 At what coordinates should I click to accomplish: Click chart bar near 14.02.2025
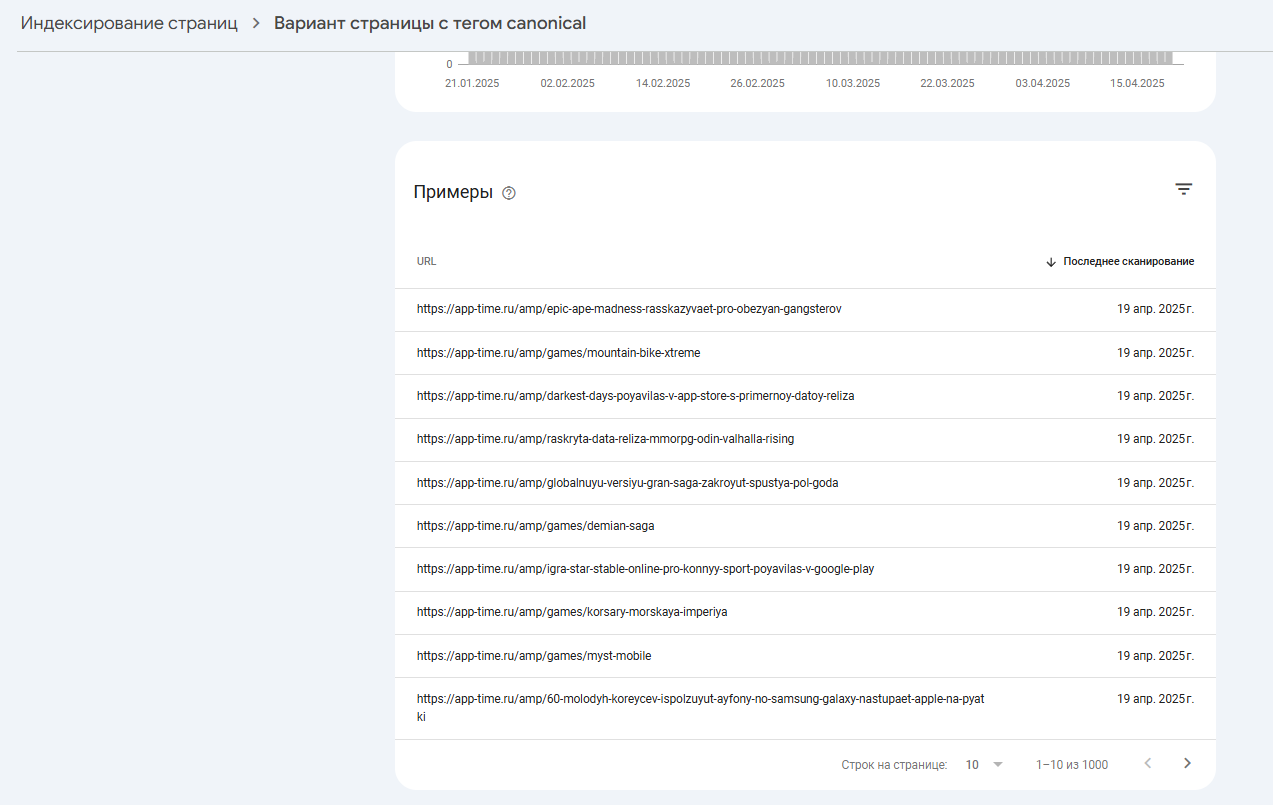(x=662, y=58)
